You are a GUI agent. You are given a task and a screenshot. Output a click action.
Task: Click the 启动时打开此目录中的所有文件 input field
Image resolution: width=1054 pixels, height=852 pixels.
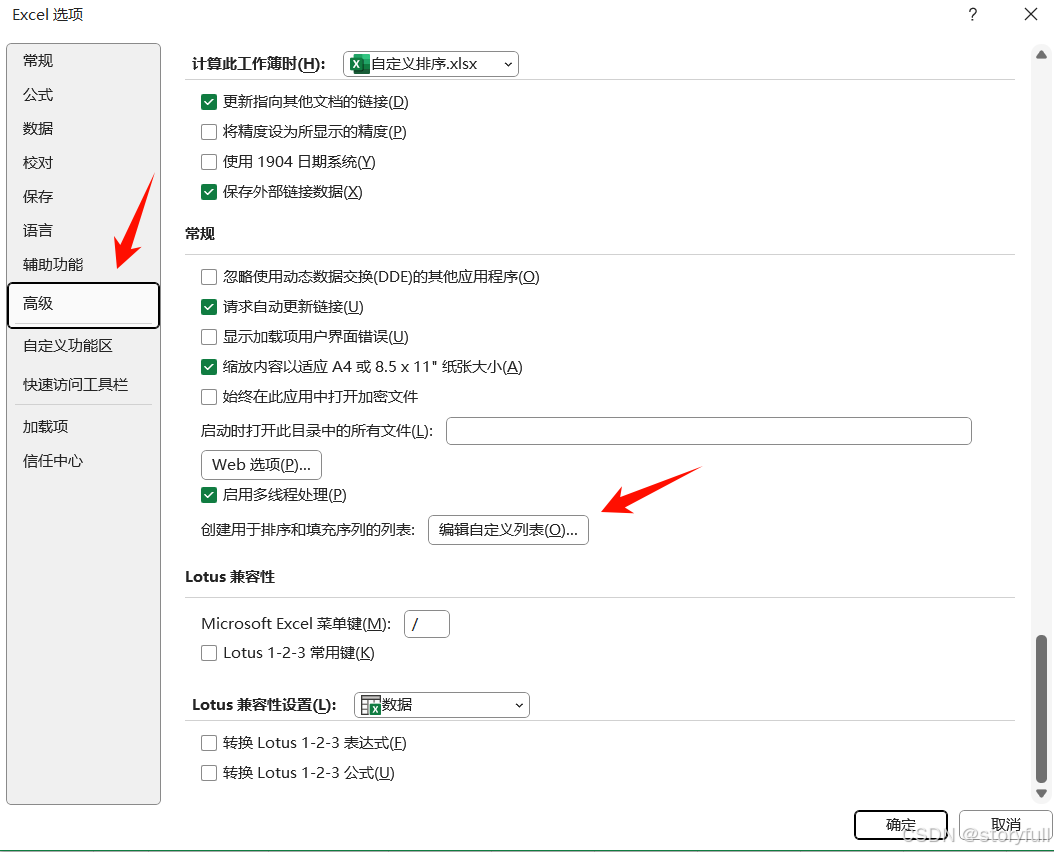[x=708, y=431]
